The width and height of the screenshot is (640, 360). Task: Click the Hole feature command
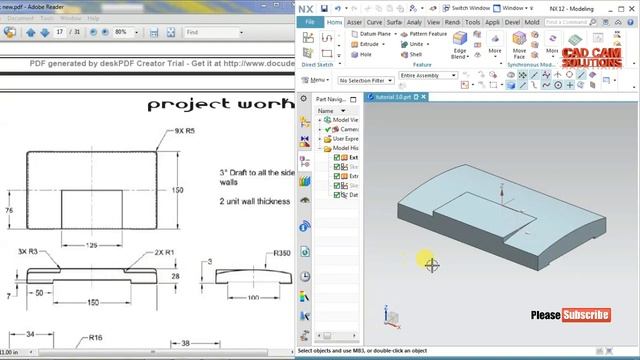pyautogui.click(x=361, y=54)
